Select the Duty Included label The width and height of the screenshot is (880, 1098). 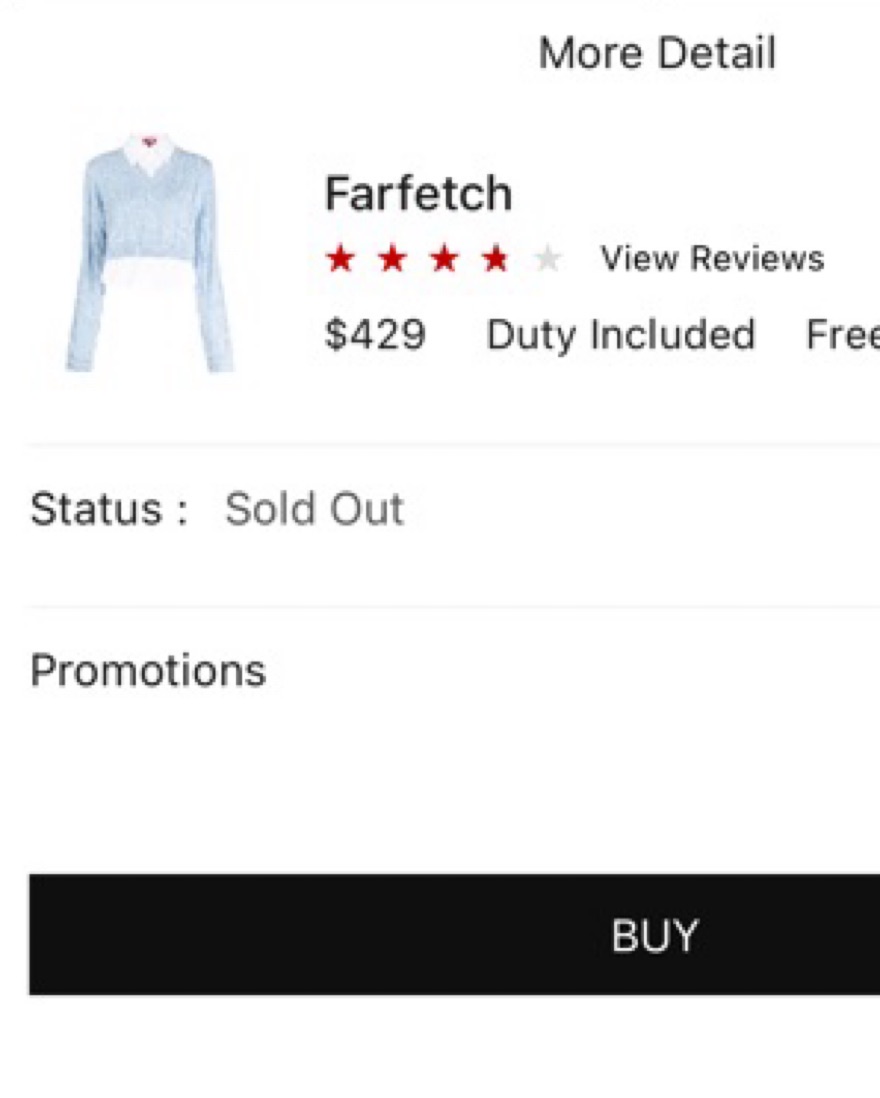(620, 334)
